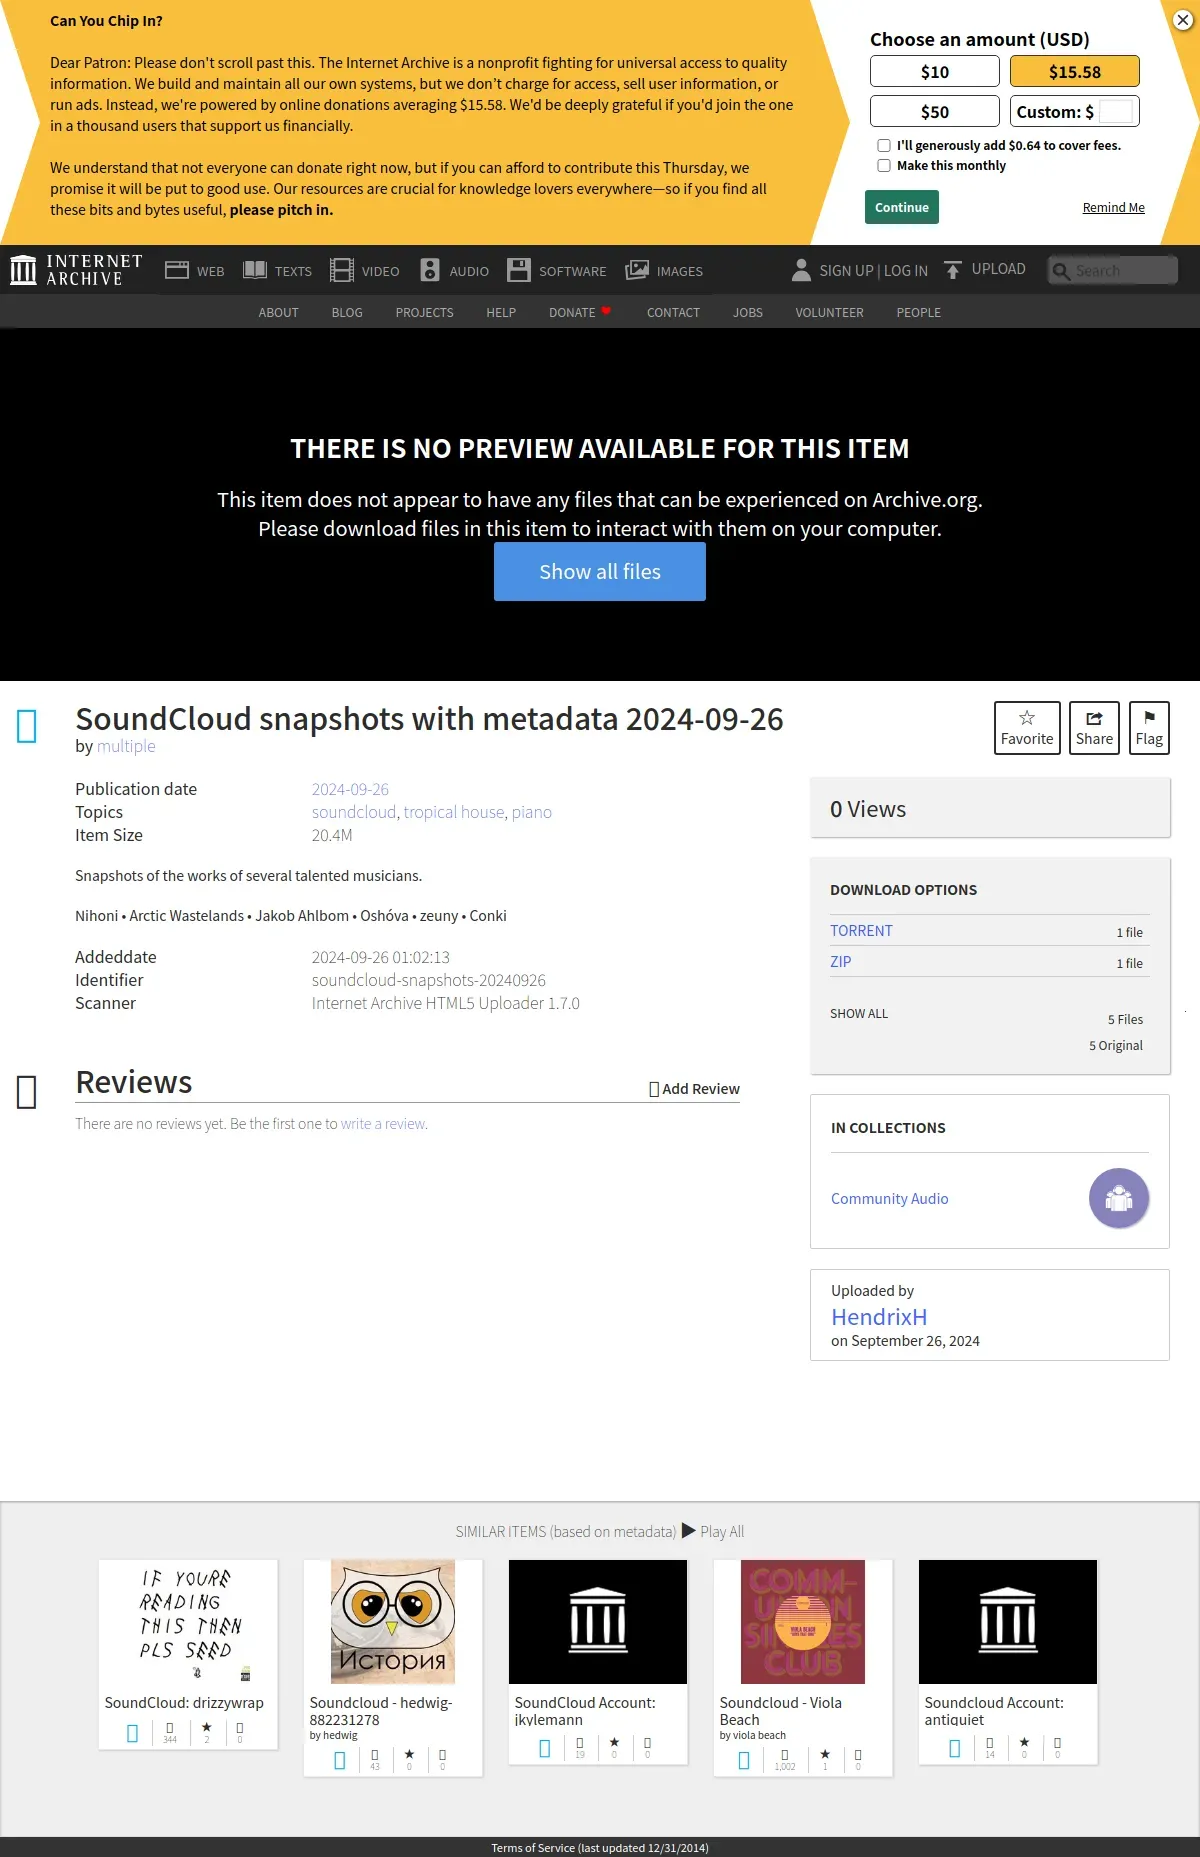The height and width of the screenshot is (1857, 1200).
Task: Open the Audio speaker icon
Action: click(x=430, y=270)
